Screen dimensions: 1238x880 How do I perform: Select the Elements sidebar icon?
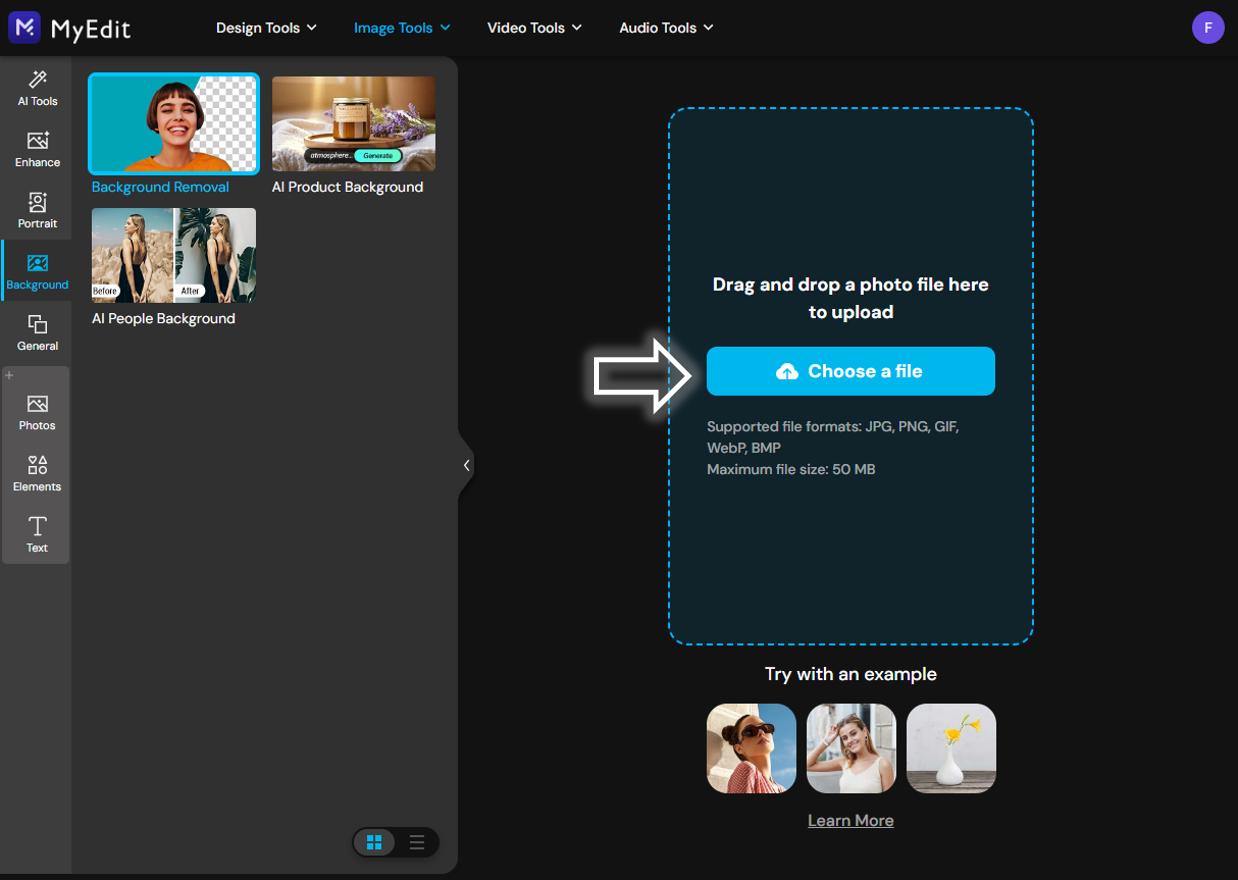pos(37,471)
